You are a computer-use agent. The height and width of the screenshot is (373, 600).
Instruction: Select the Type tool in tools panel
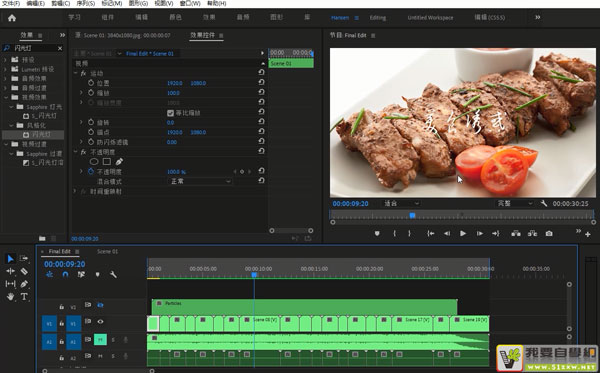point(24,296)
